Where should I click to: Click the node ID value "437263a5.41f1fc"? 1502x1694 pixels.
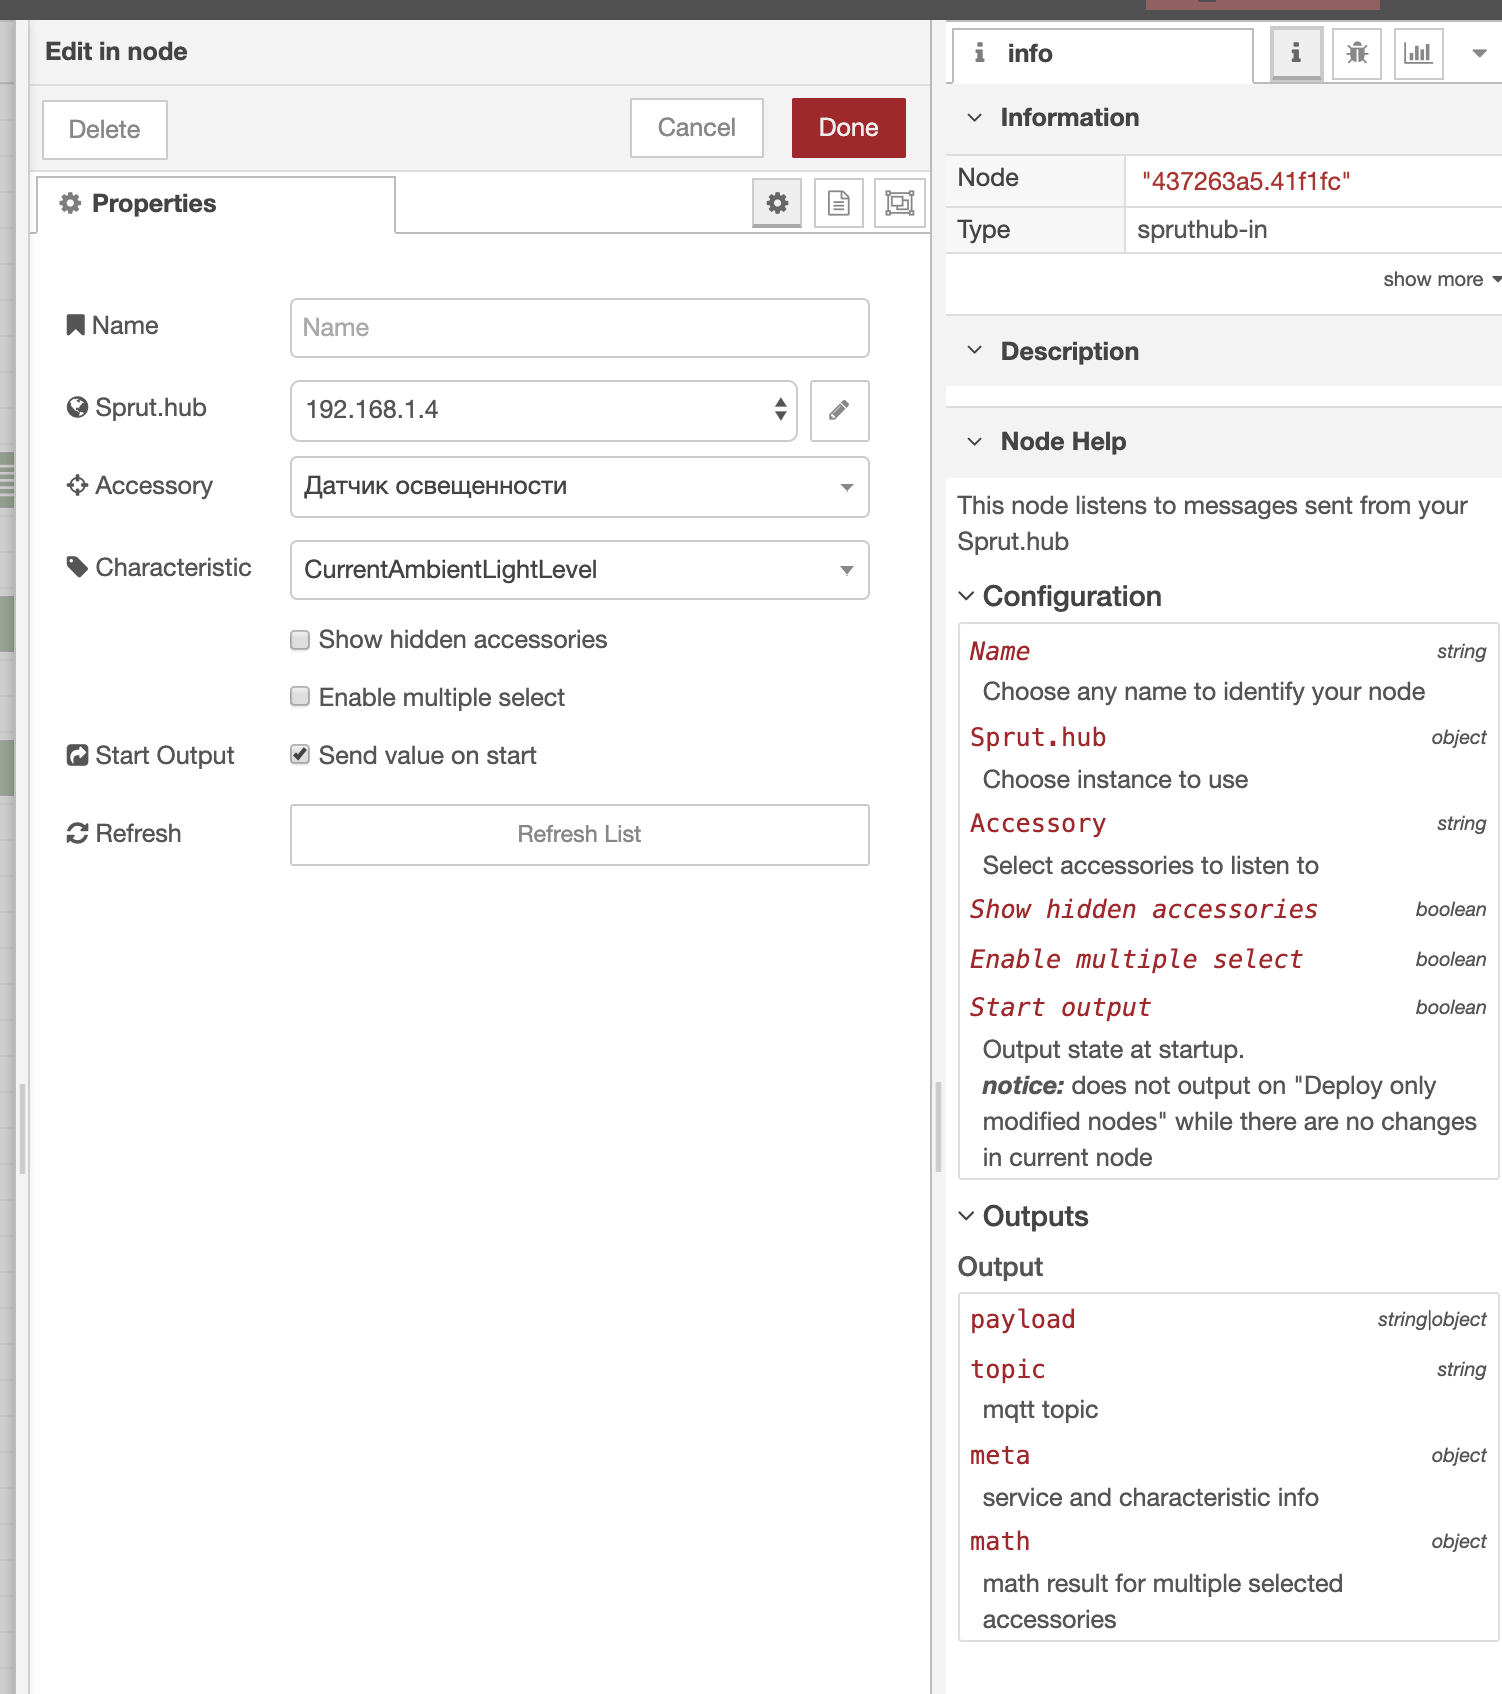click(1246, 181)
